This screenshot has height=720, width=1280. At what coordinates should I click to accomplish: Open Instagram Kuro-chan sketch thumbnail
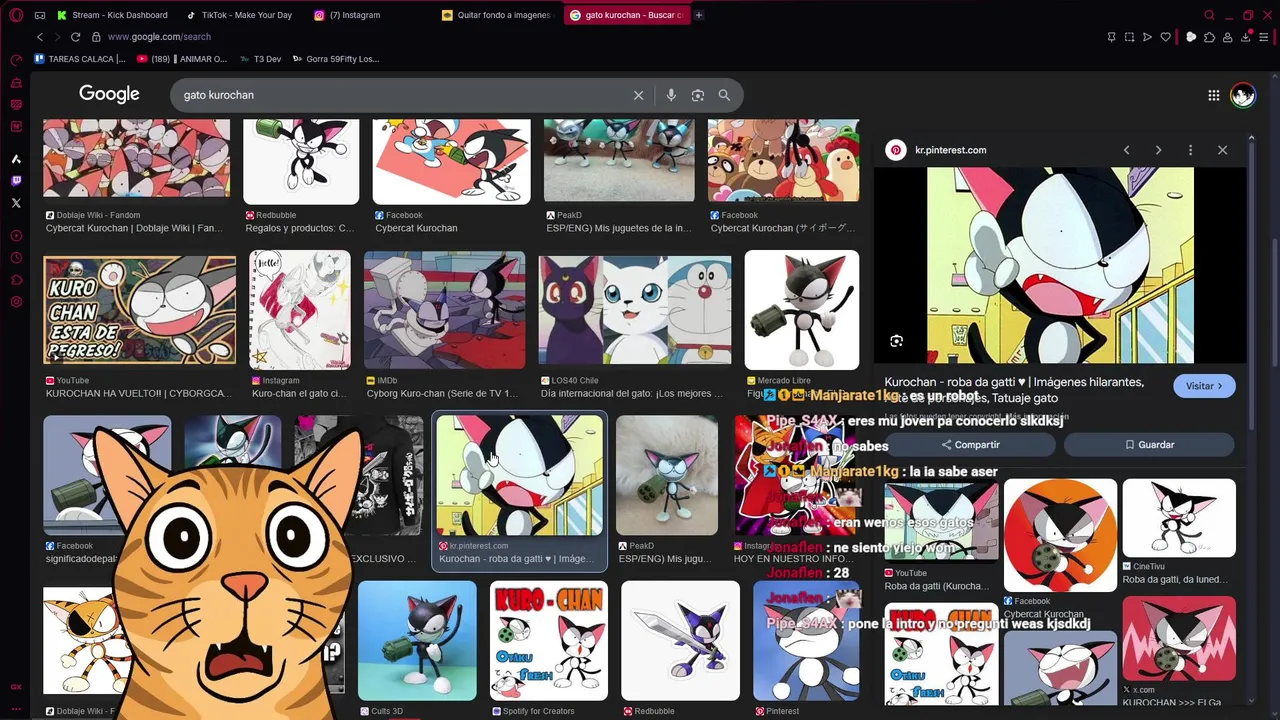pos(300,310)
